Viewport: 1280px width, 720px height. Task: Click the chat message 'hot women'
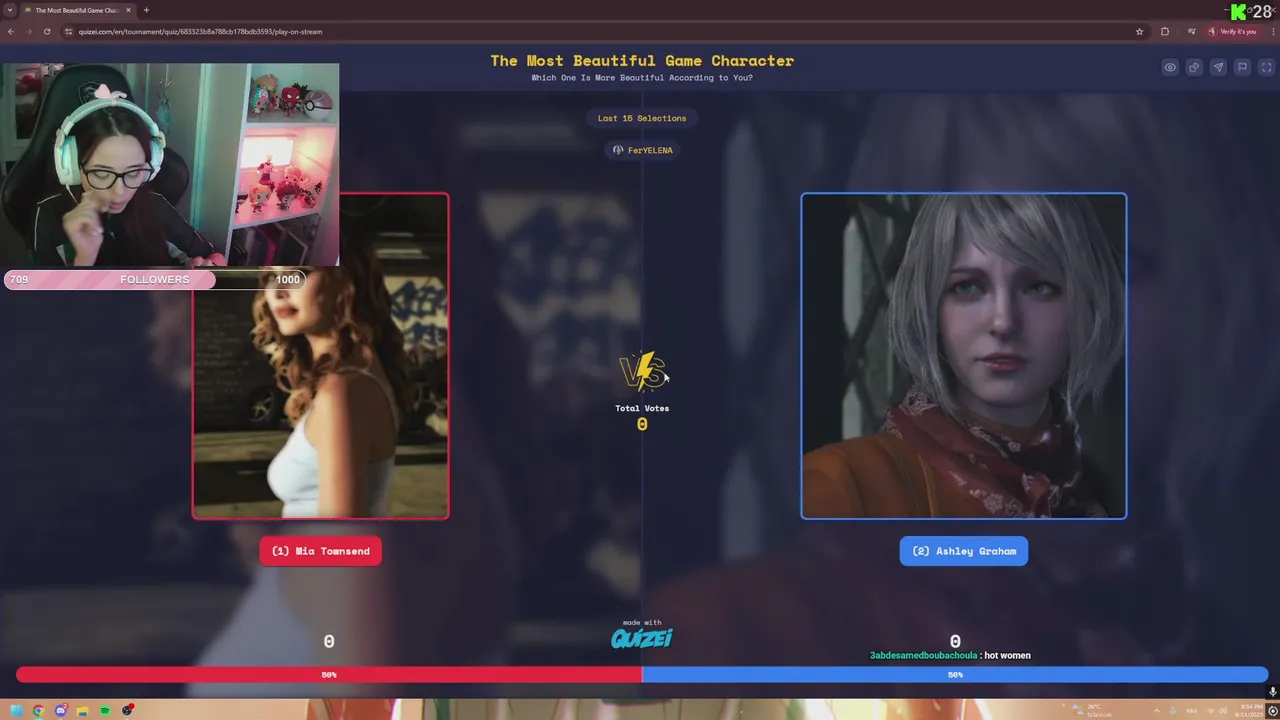[1007, 655]
